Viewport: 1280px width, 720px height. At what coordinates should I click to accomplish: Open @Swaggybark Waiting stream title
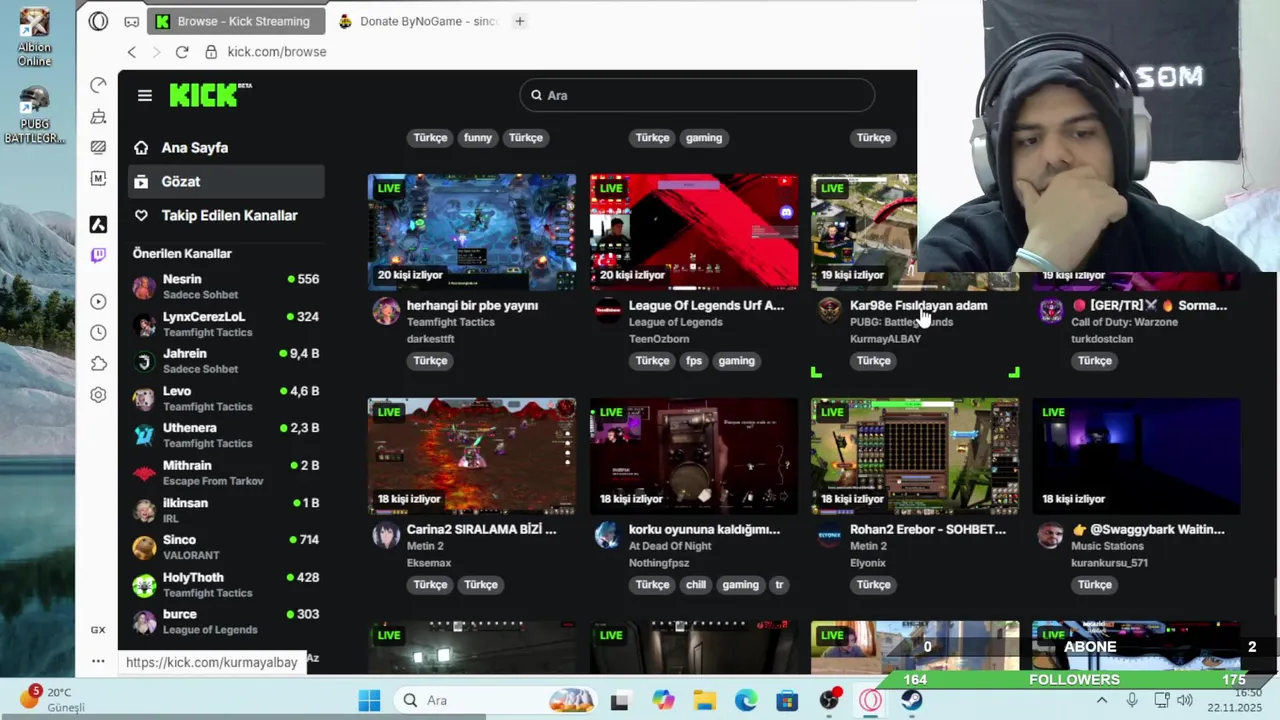1148,529
